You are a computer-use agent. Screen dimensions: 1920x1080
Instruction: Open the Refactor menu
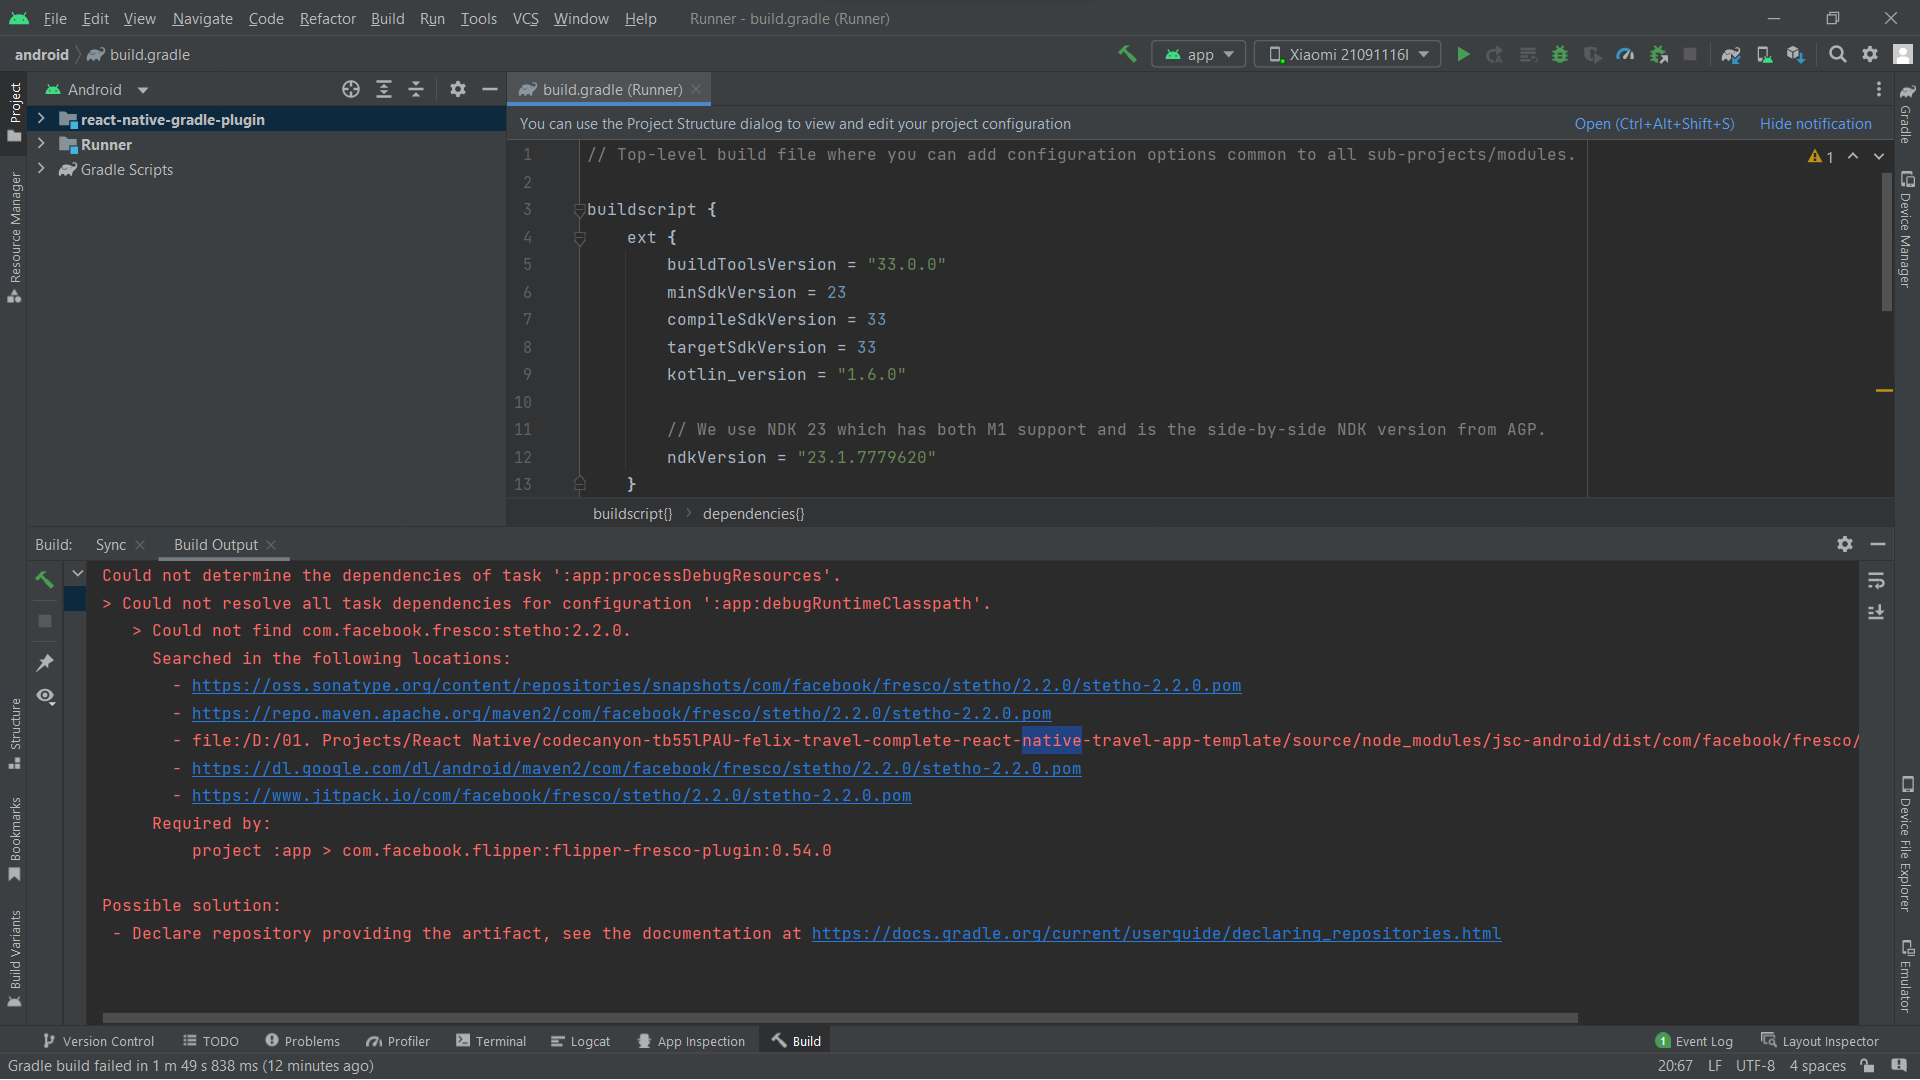(327, 19)
